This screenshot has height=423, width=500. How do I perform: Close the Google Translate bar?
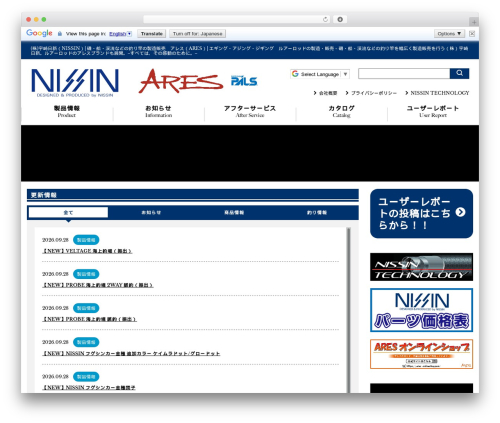tap(472, 34)
